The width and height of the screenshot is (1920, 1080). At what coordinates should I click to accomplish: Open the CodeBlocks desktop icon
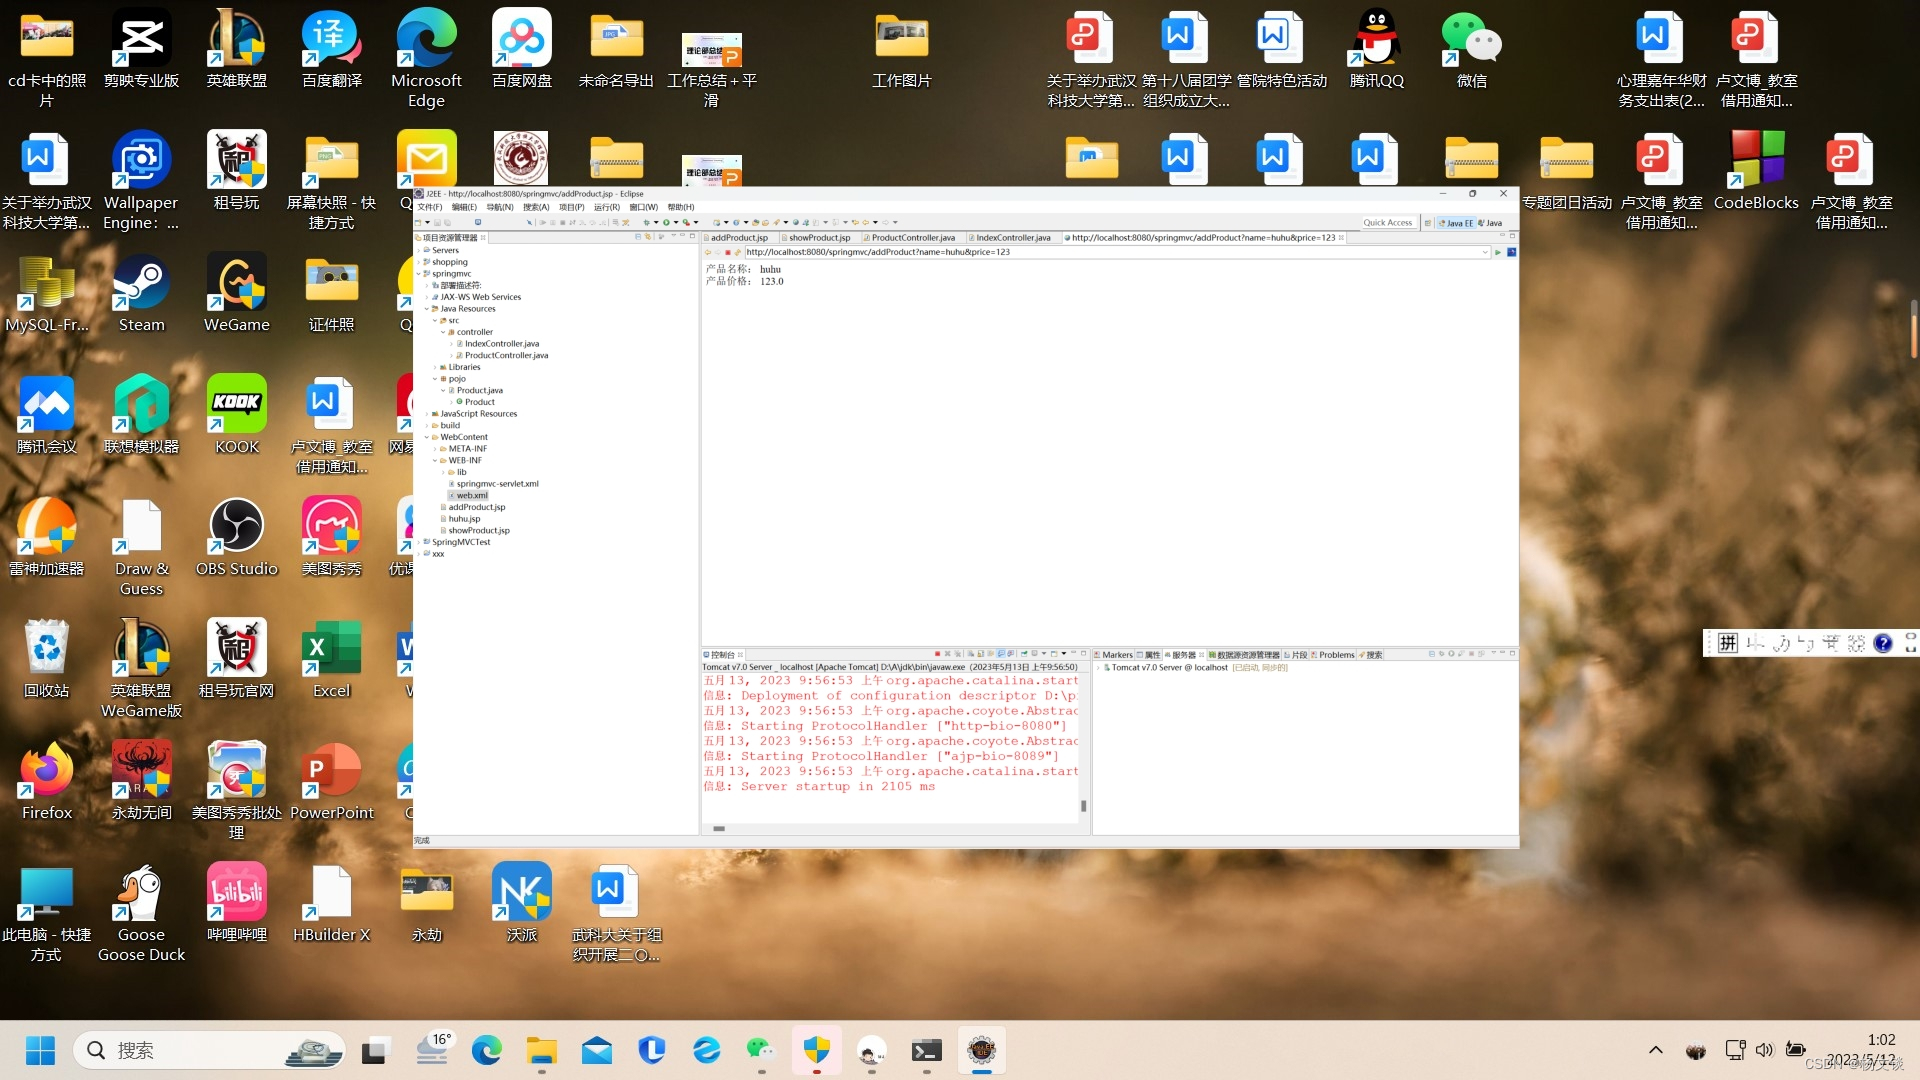[x=1756, y=172]
